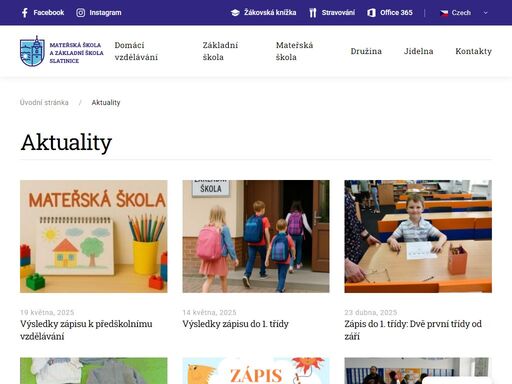Expand the Czech language dropdown arrow
This screenshot has height=384, width=512.
tap(485, 13)
